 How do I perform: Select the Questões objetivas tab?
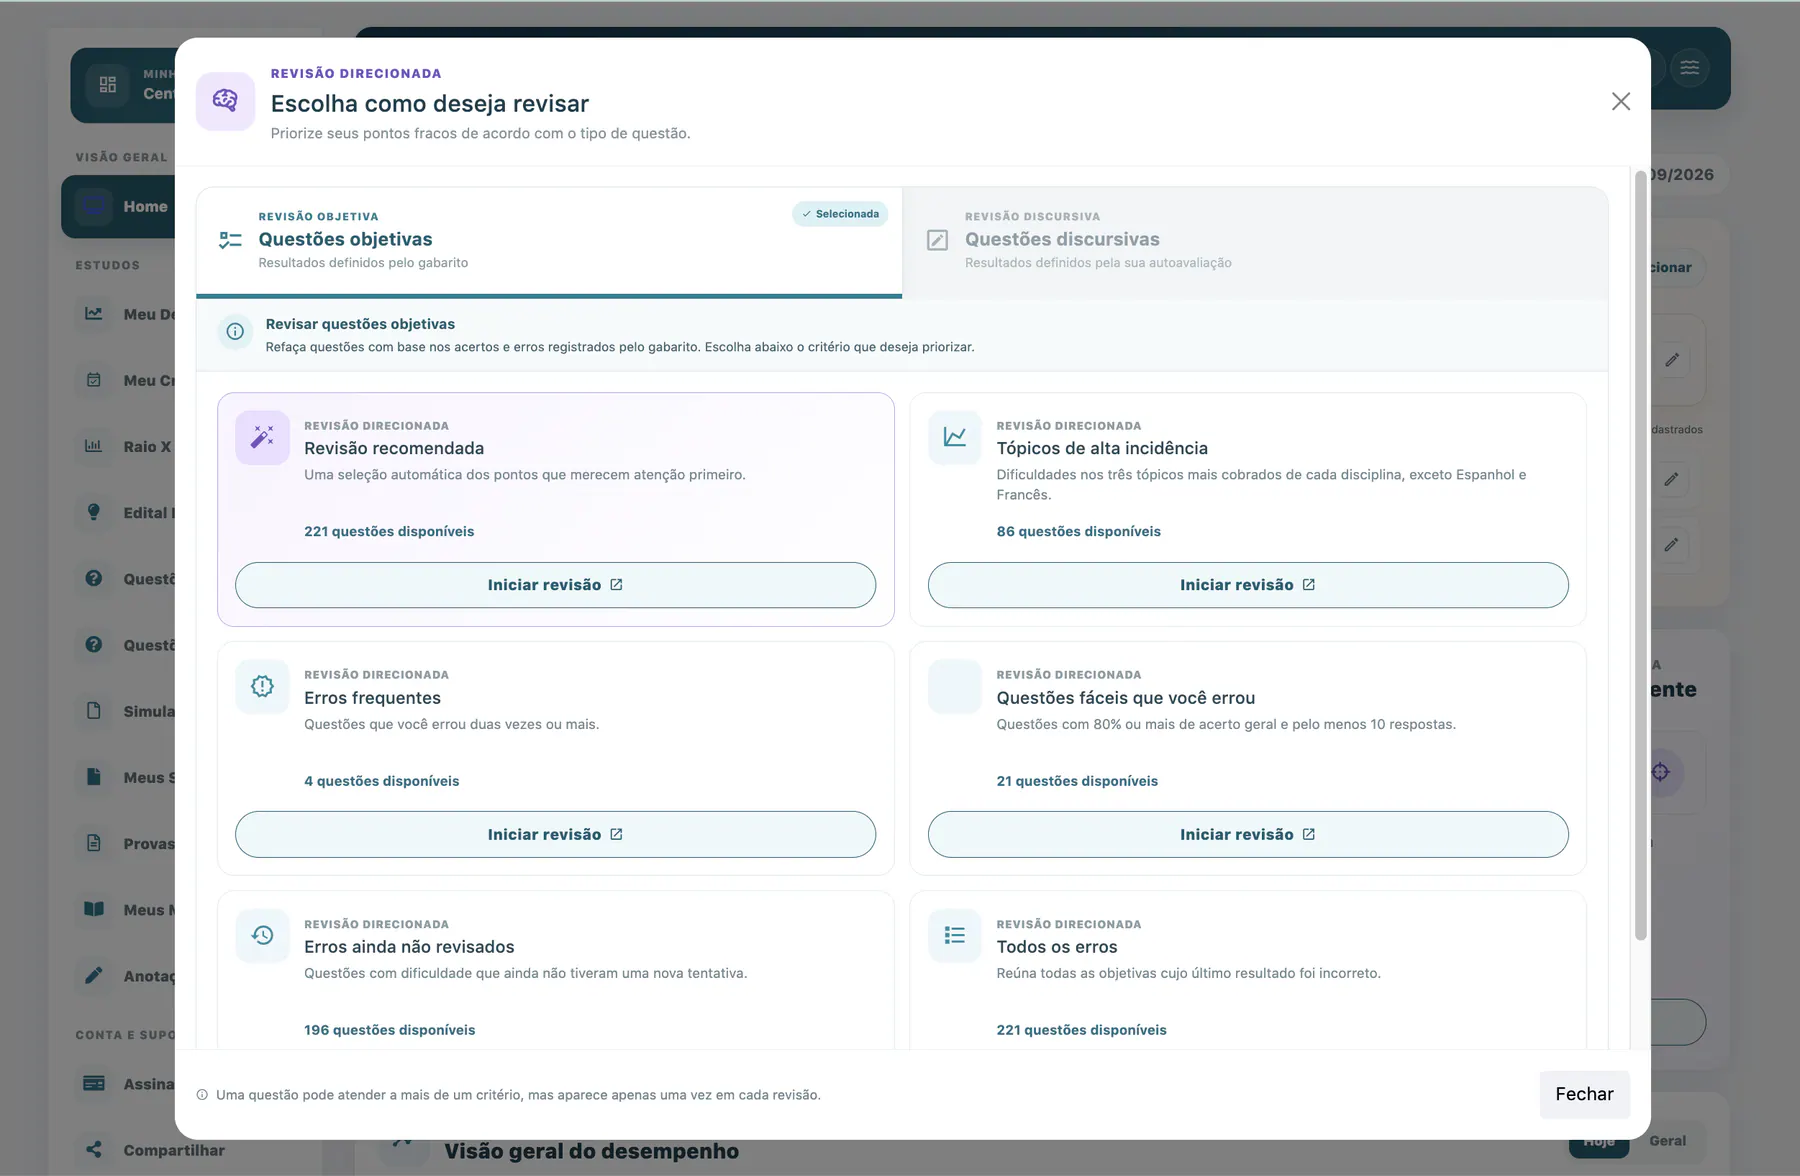pyautogui.click(x=549, y=242)
